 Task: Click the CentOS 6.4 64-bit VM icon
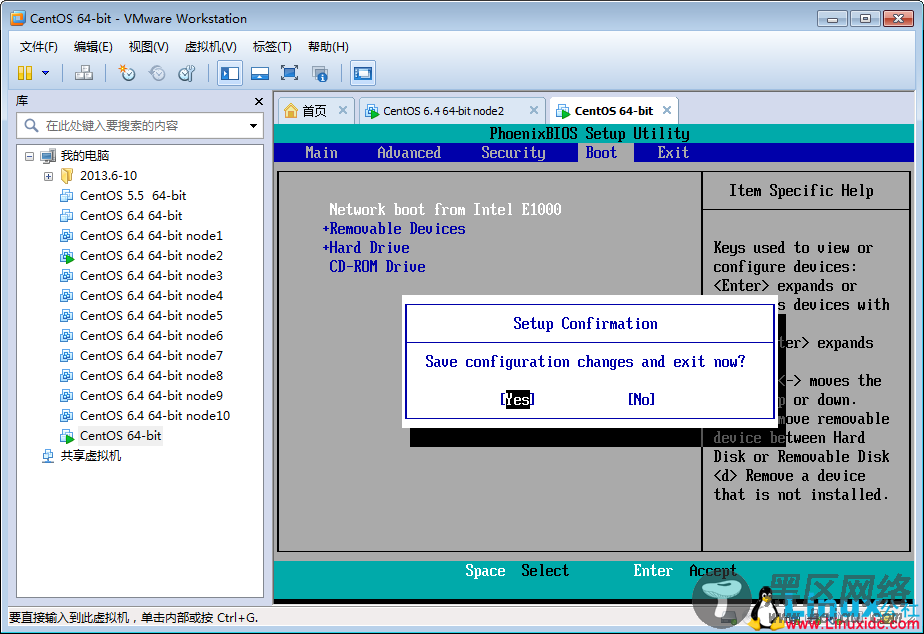pos(67,216)
